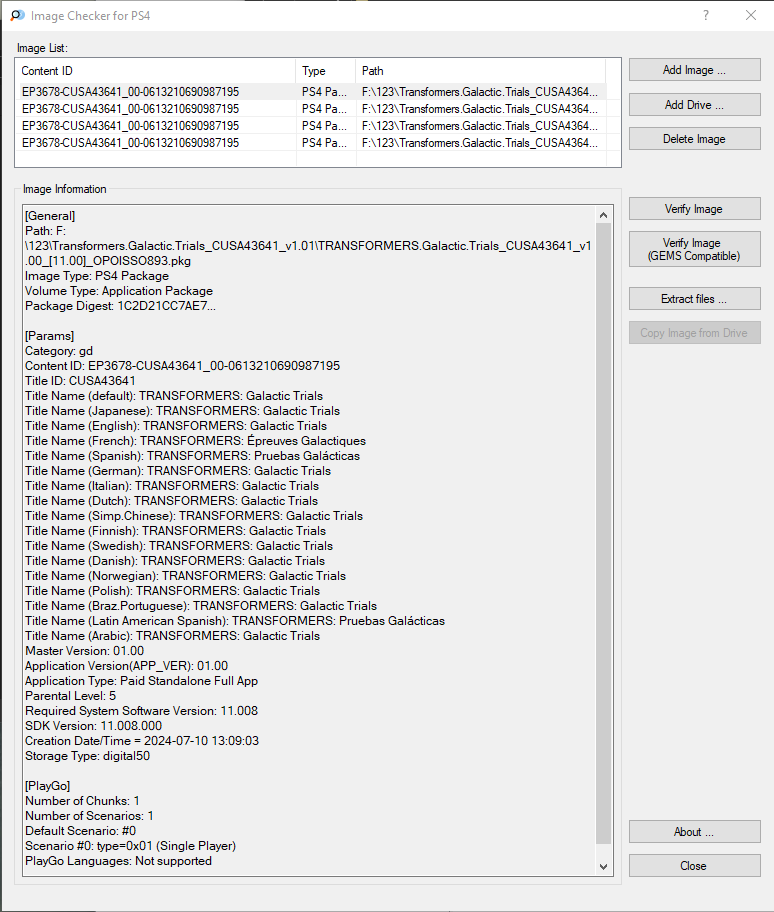
Task: Click the 'Title Name (French)' Épreuves Galactiques line
Action: [195, 441]
